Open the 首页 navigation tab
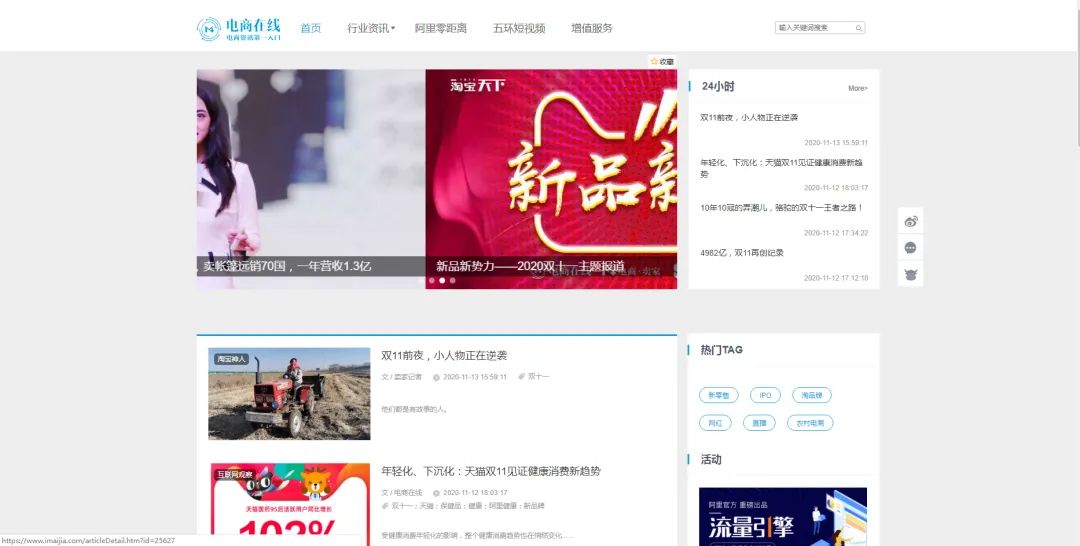The image size is (1080, 546). (x=311, y=28)
